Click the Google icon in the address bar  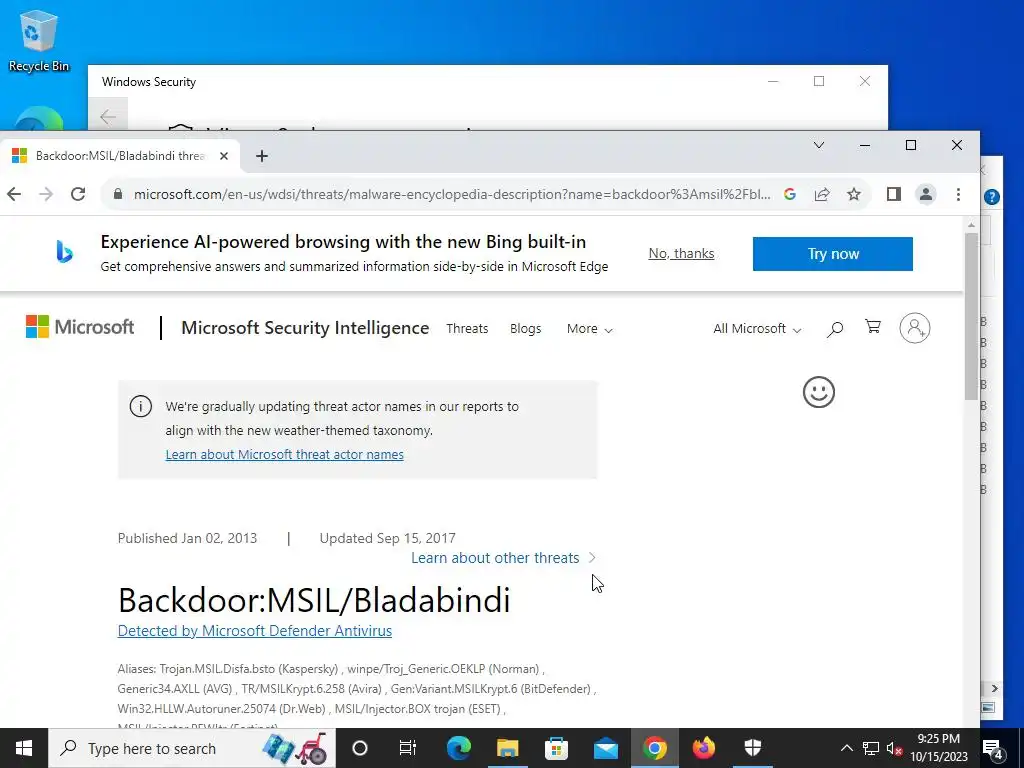tap(790, 194)
